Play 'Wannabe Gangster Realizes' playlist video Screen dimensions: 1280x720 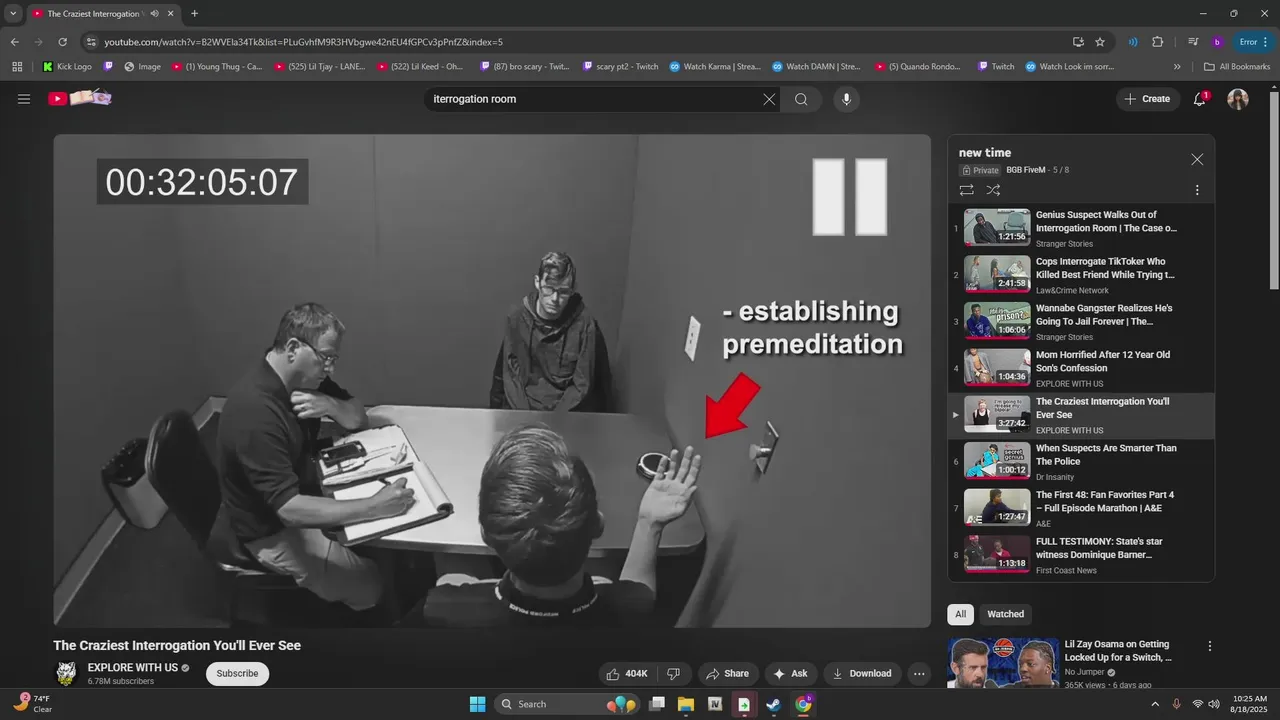(1081, 321)
